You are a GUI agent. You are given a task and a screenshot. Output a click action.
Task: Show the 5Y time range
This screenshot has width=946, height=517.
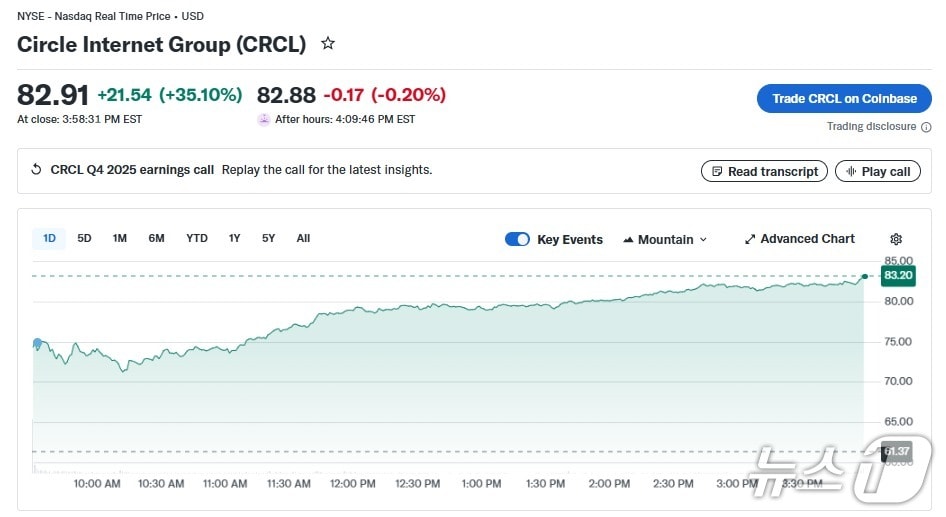268,238
